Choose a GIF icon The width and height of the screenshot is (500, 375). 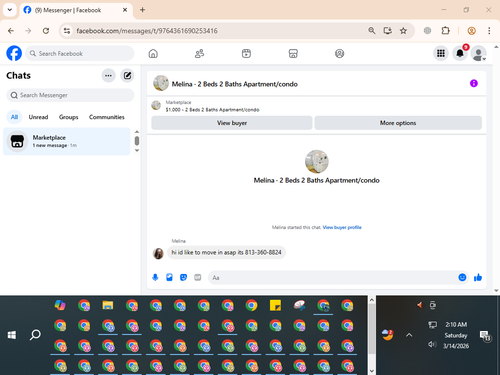(198, 277)
